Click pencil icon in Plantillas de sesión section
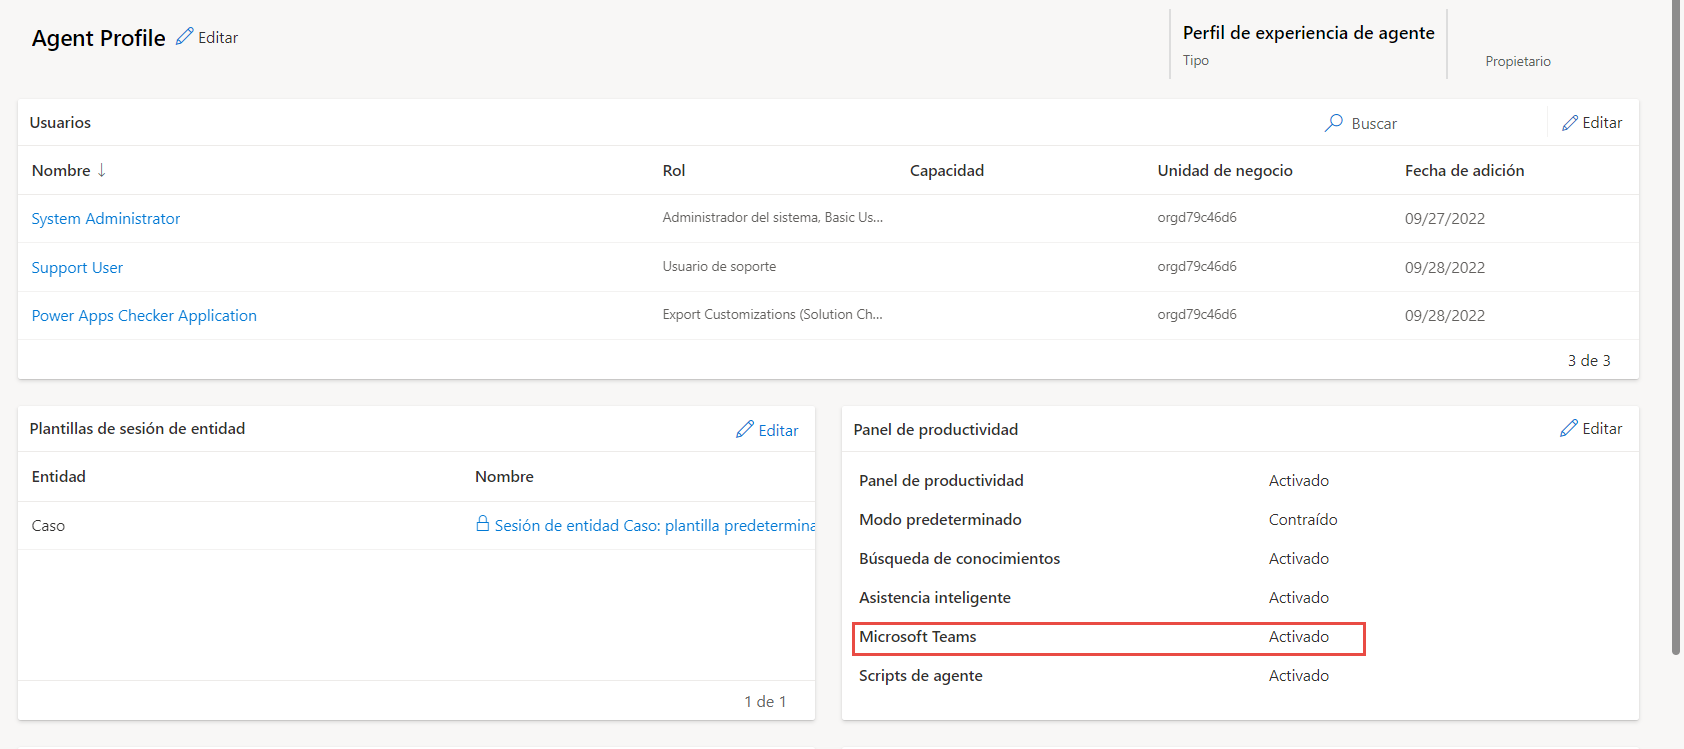 [745, 430]
